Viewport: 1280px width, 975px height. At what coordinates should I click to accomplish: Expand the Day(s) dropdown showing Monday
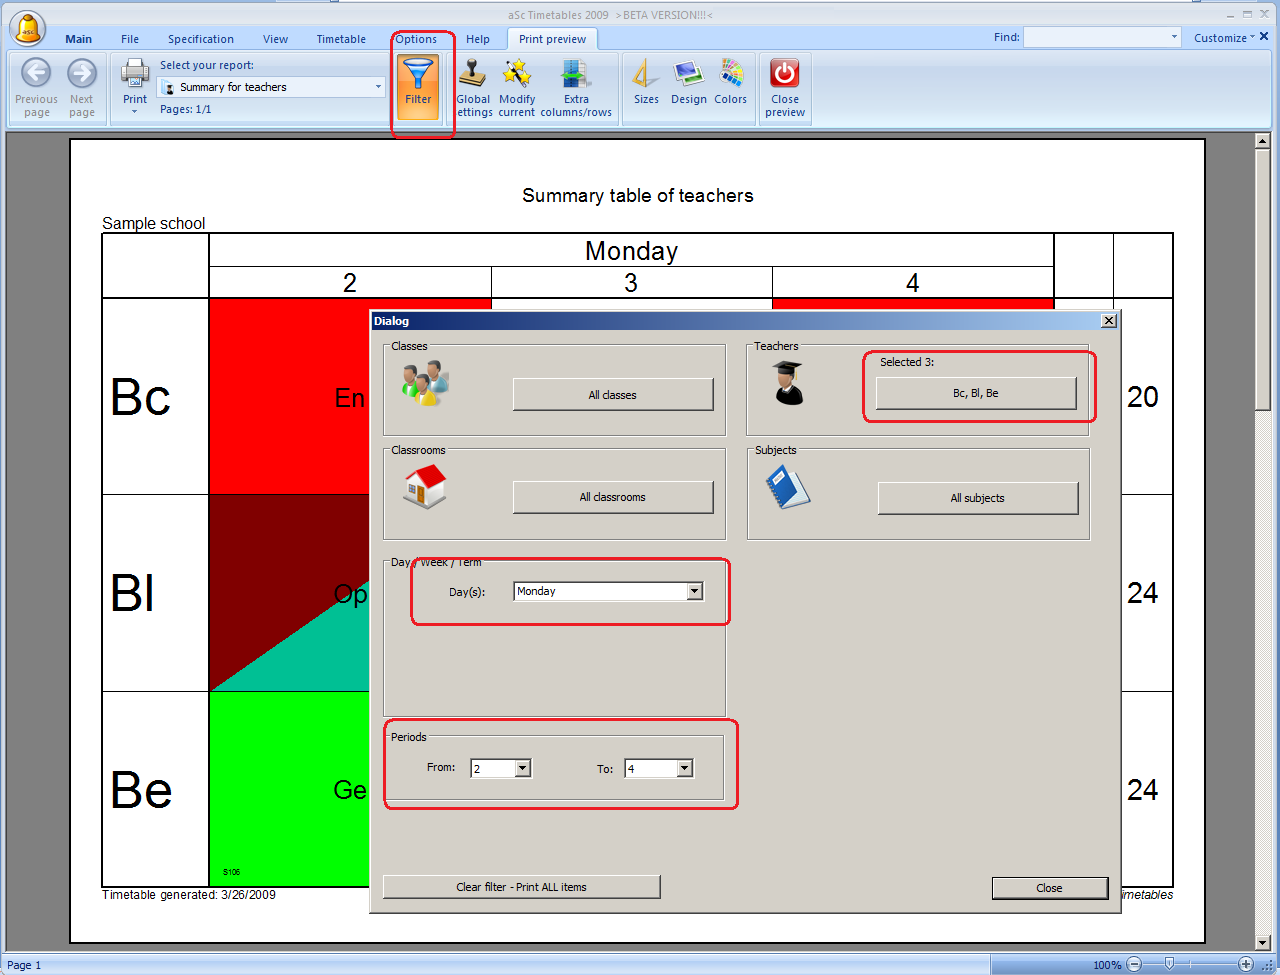coord(694,592)
